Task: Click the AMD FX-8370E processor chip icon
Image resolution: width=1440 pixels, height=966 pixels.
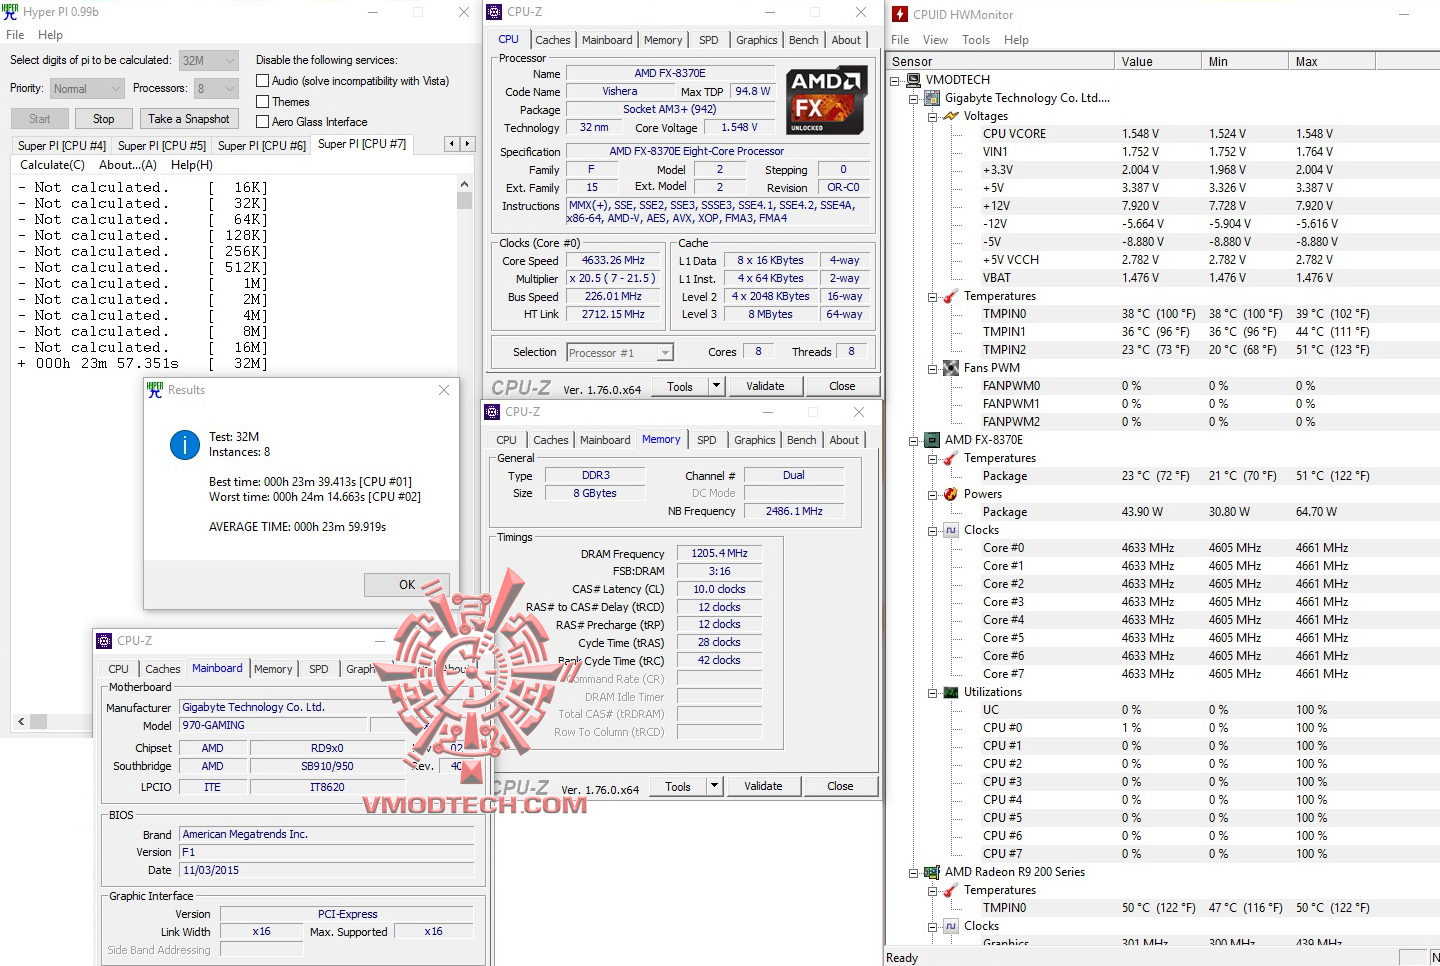Action: pos(933,440)
